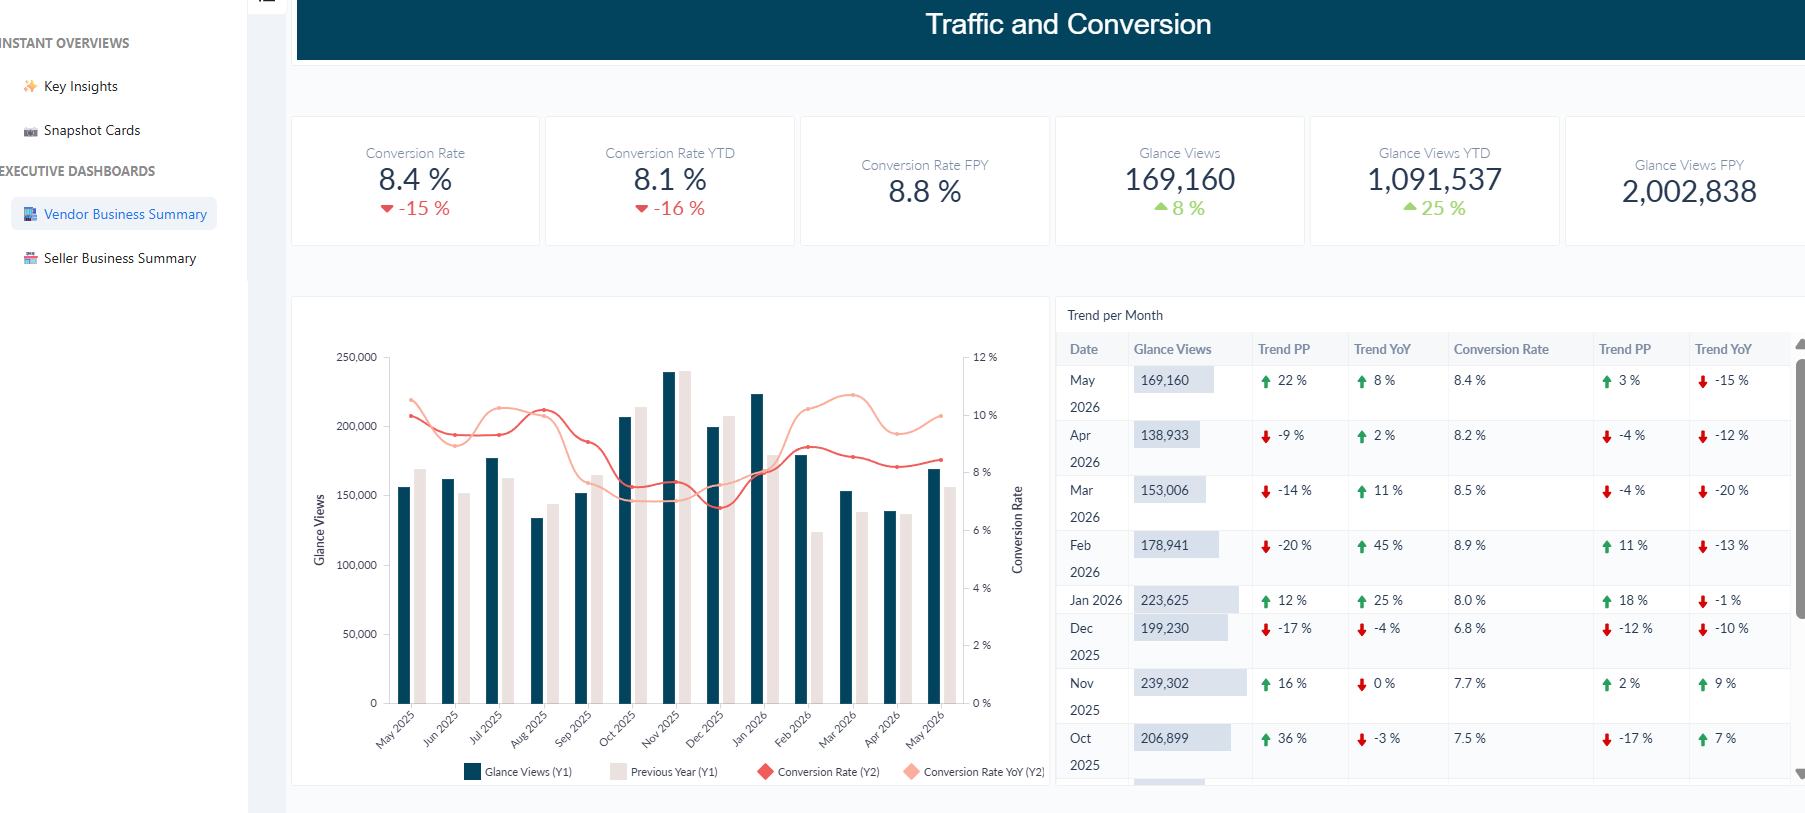Open Snapshot Cards overview page
The width and height of the screenshot is (1805, 813).
pyautogui.click(x=92, y=130)
